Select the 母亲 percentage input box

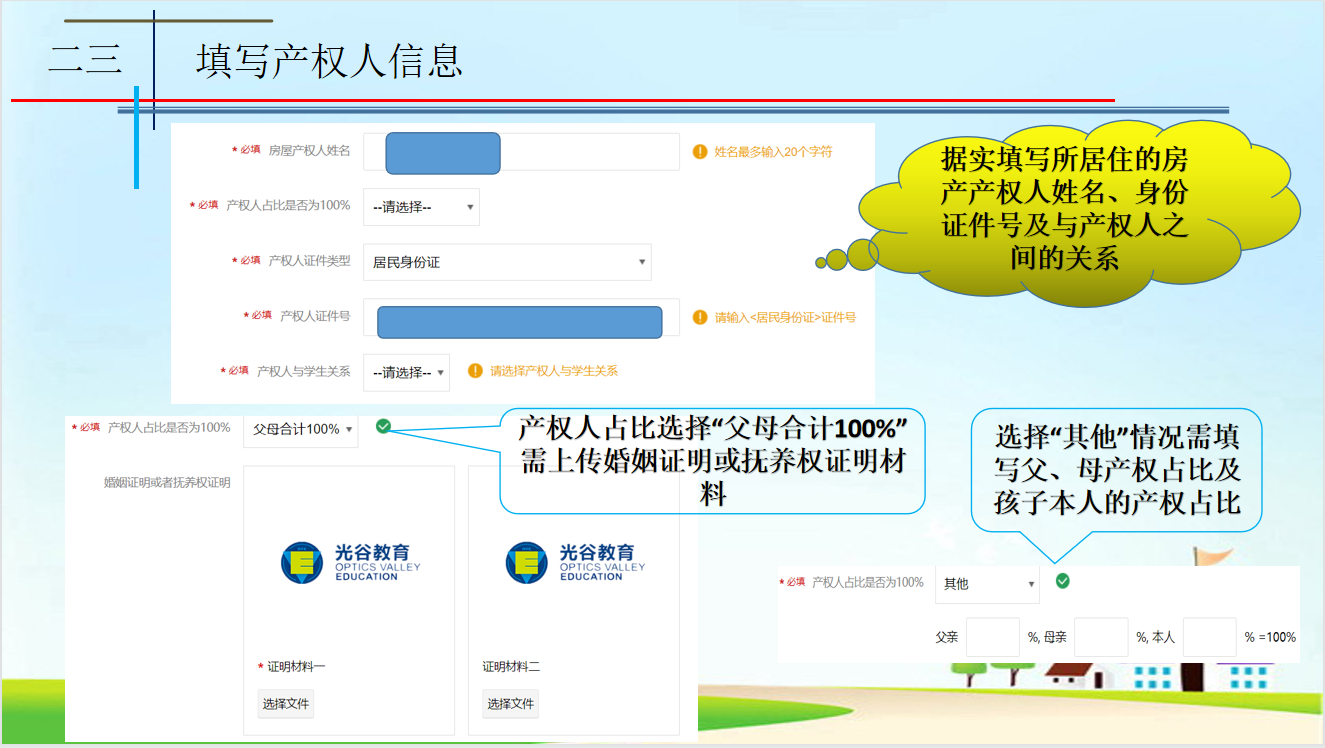coord(1101,637)
